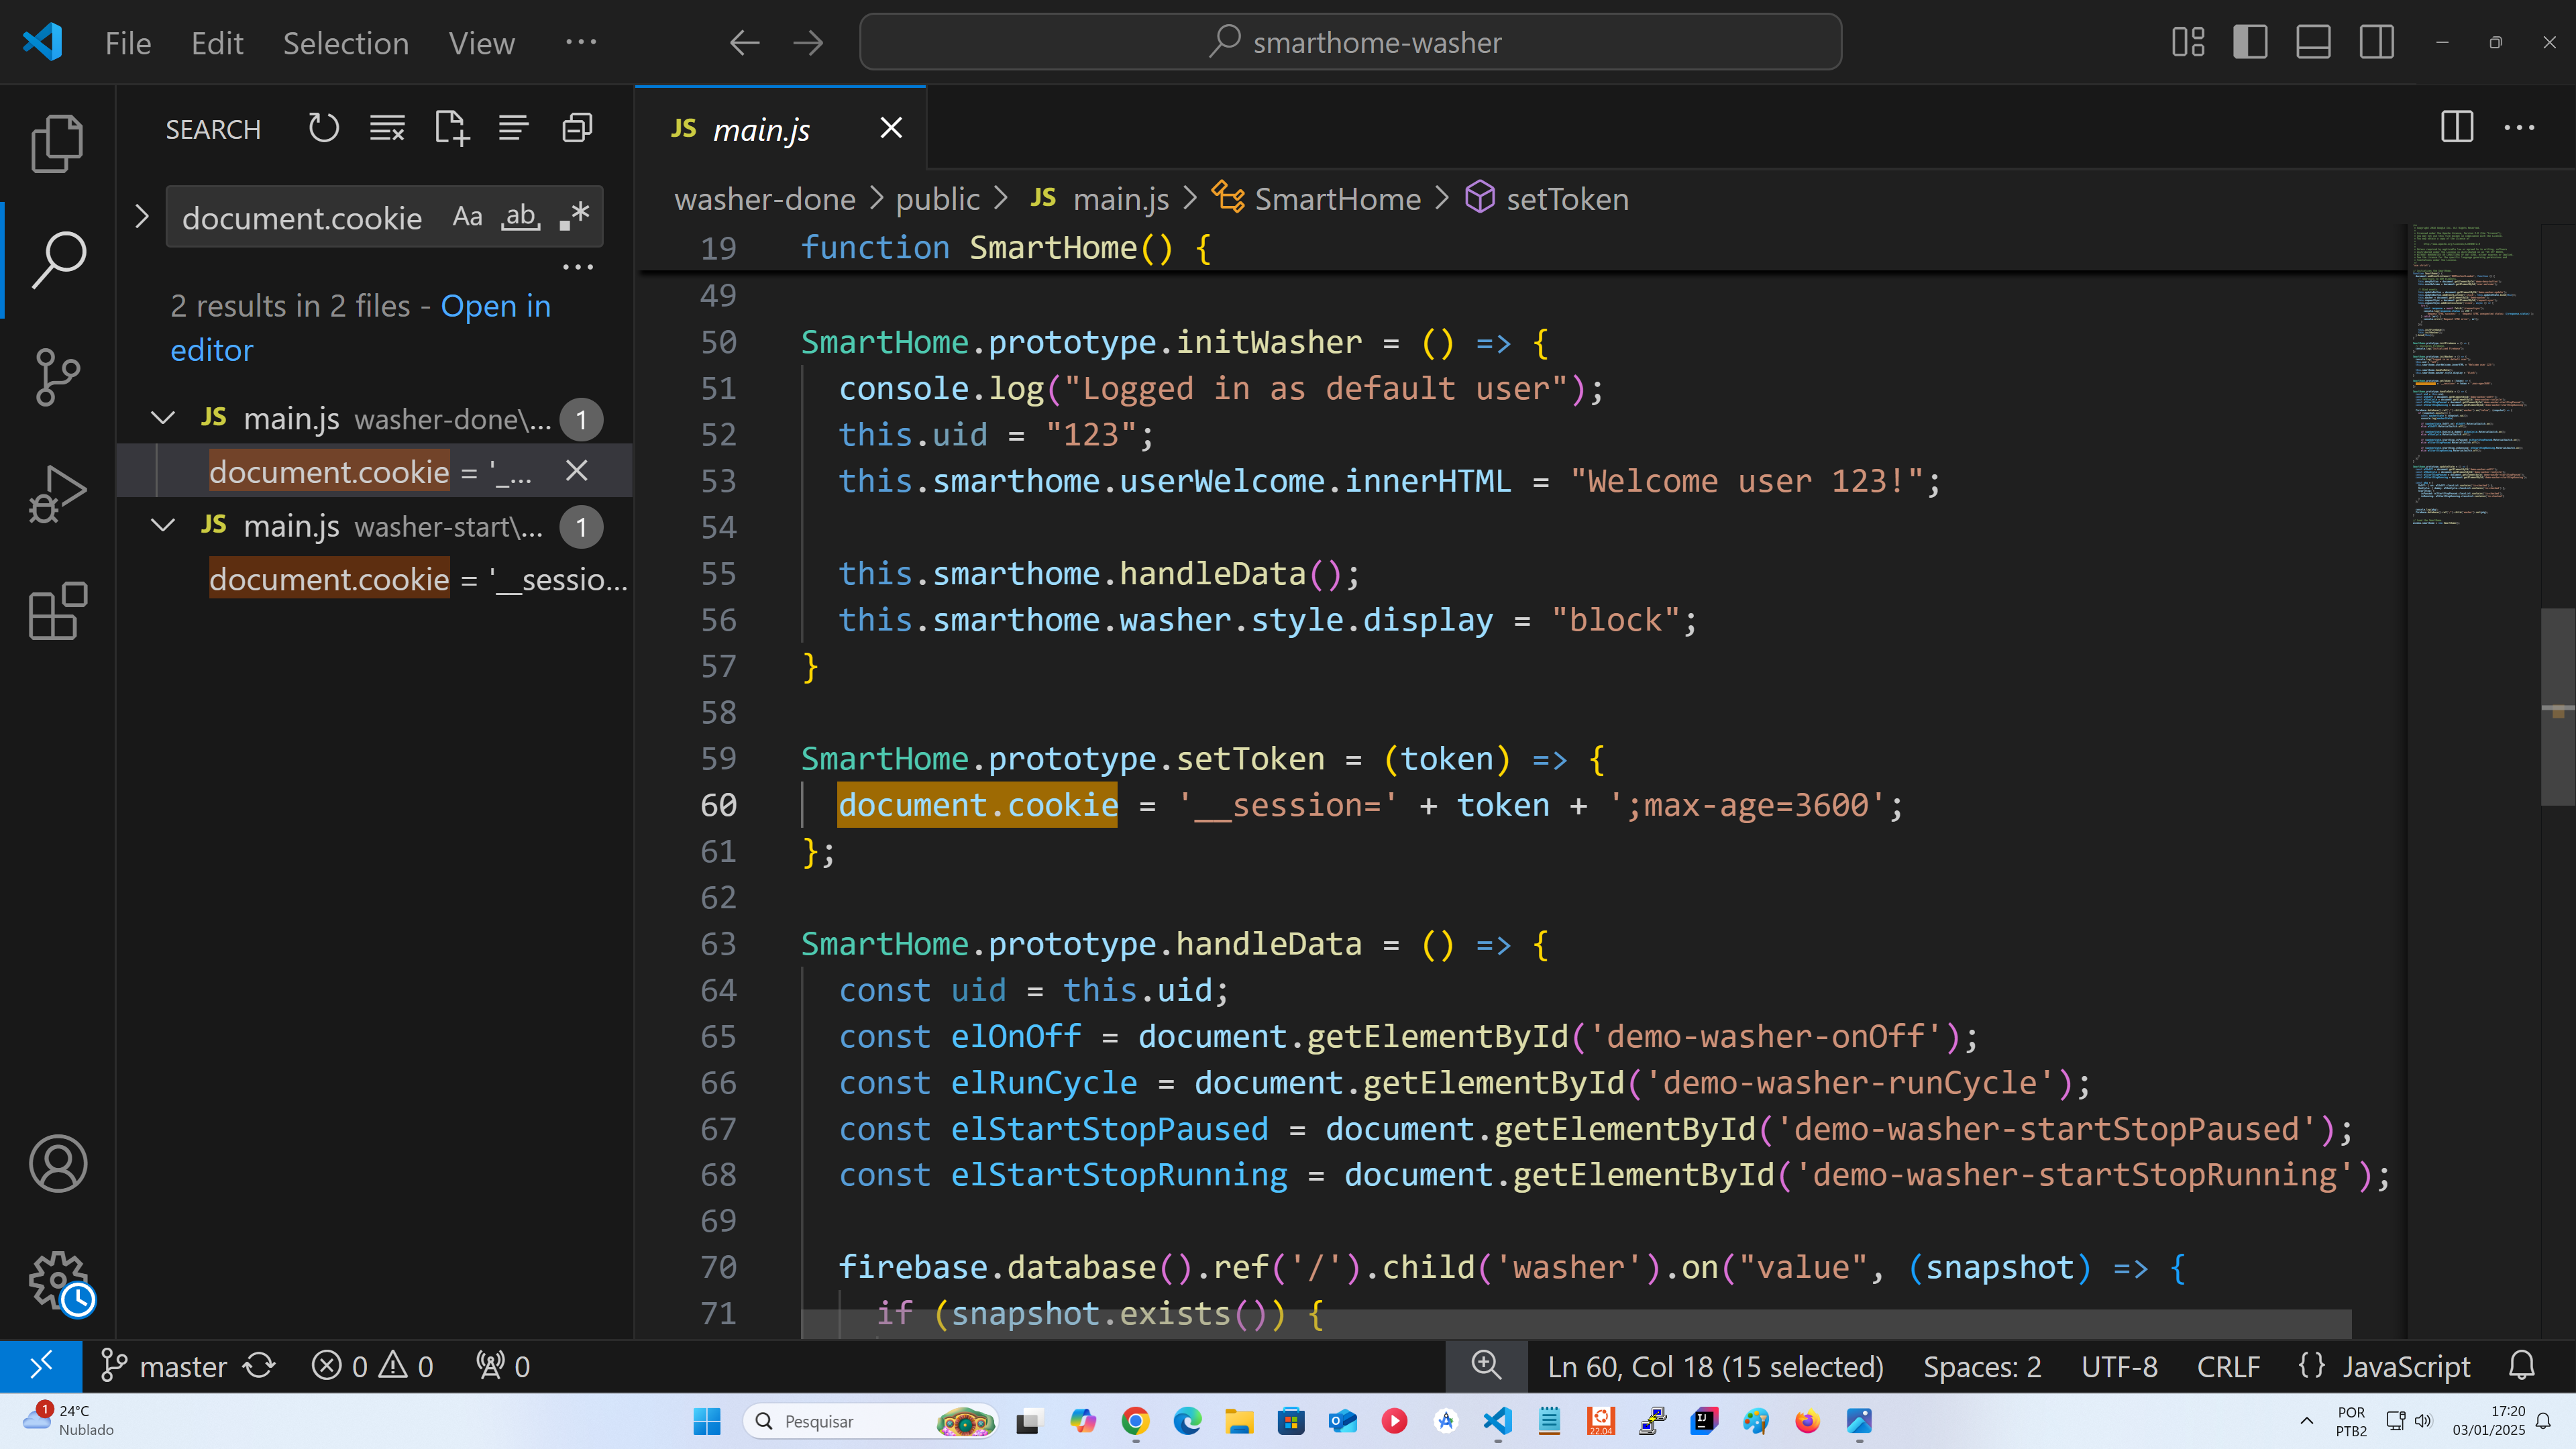The width and height of the screenshot is (2576, 1449).
Task: Toggle Match Whole Word option
Action: point(520,217)
